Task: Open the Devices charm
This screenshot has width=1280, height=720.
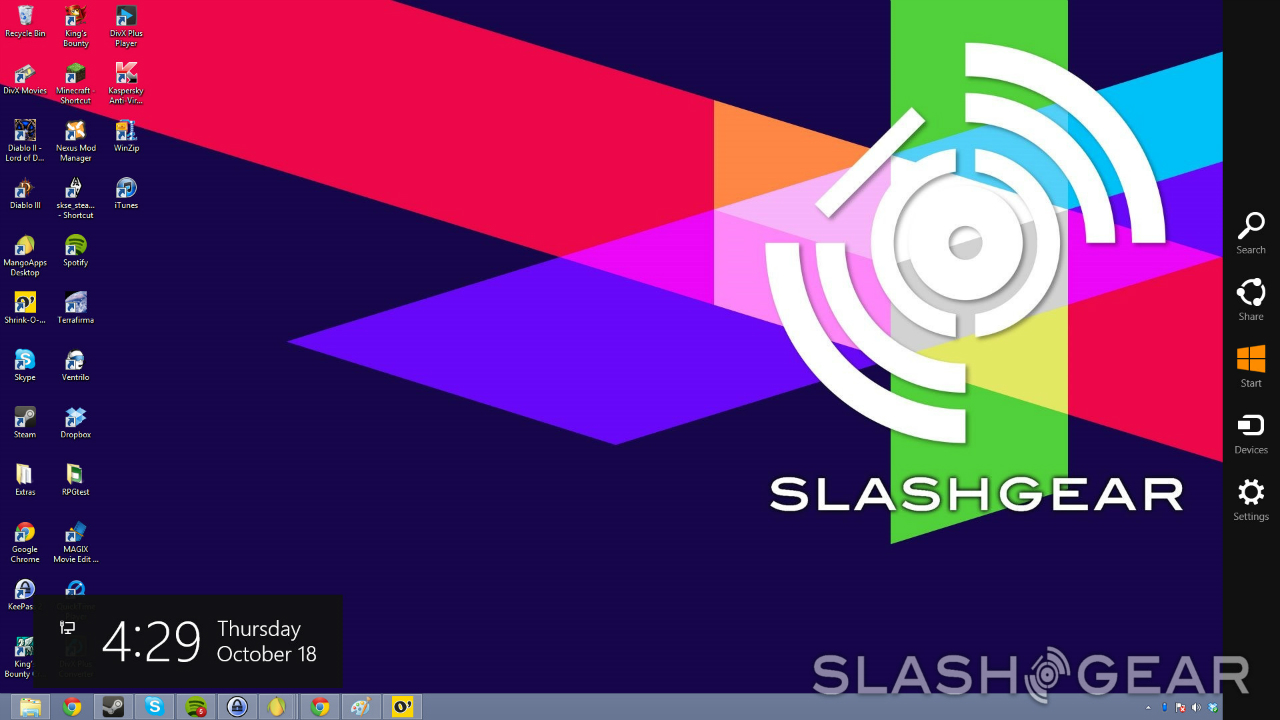Action: point(1251,433)
